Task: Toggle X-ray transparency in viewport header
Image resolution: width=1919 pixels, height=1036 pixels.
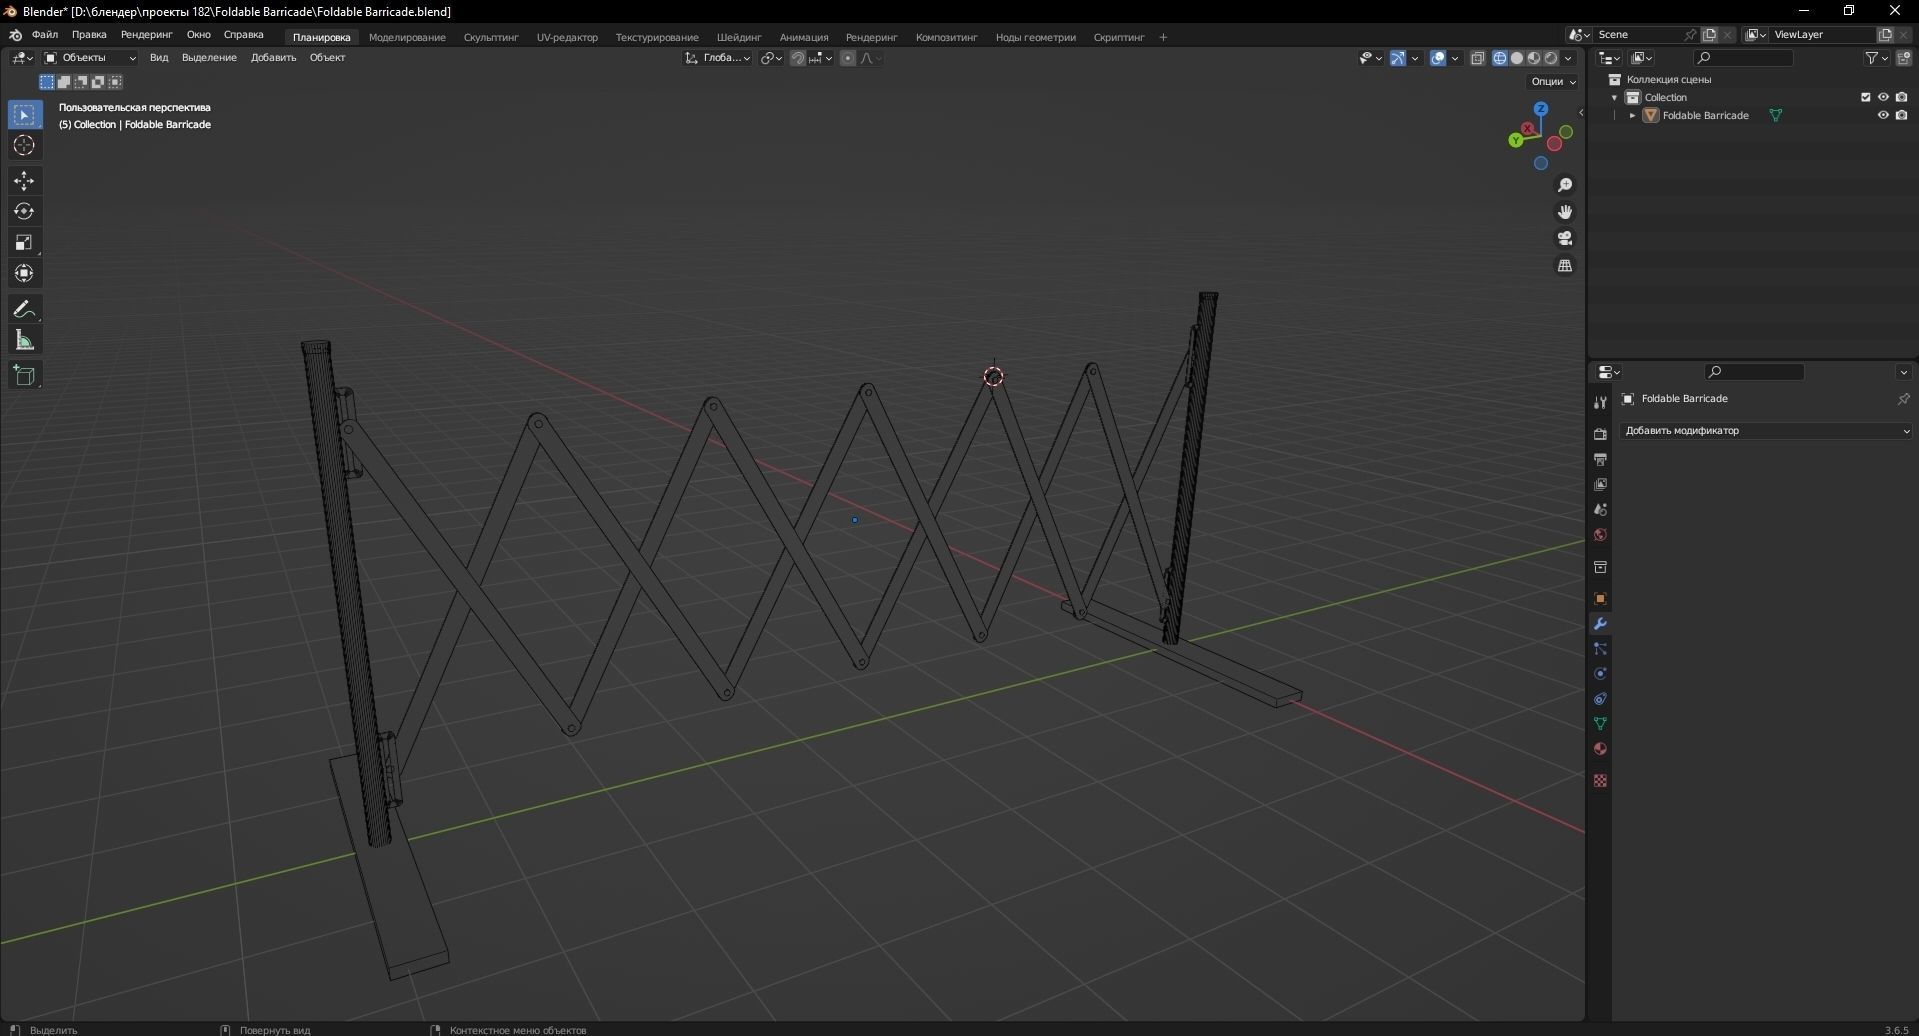Action: tap(1478, 58)
